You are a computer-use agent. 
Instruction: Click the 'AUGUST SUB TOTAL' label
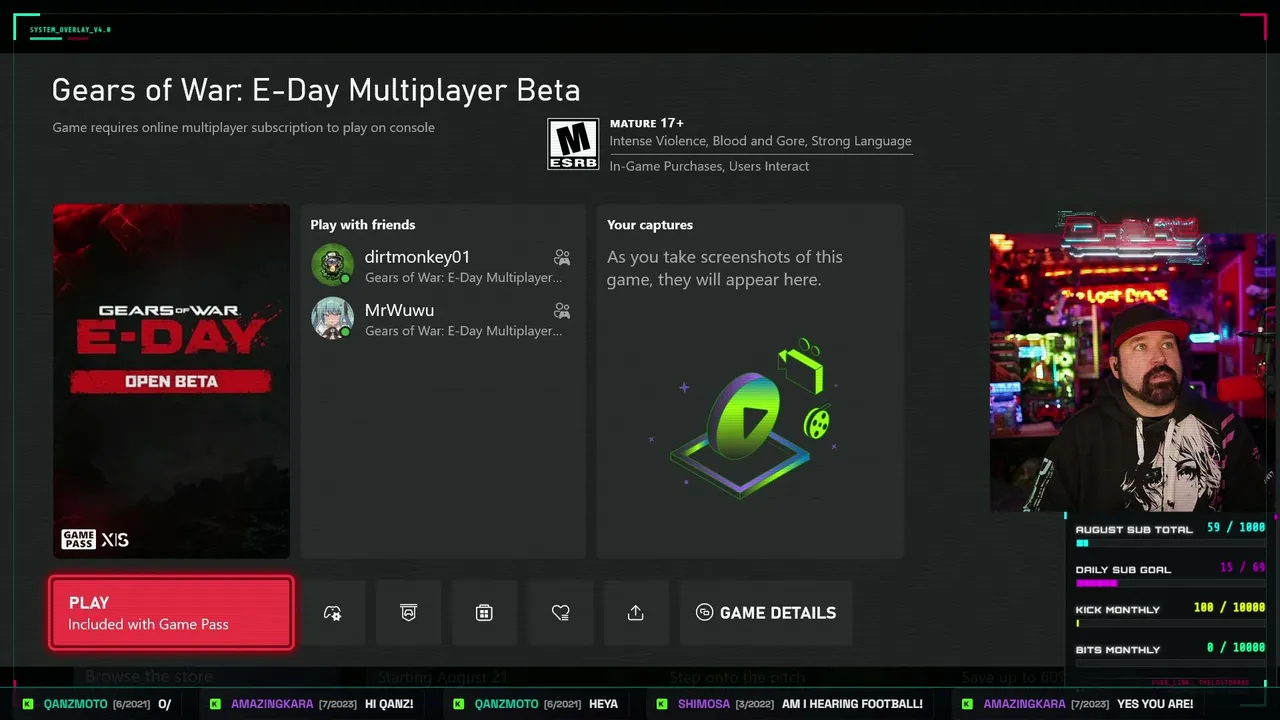(x=1134, y=530)
